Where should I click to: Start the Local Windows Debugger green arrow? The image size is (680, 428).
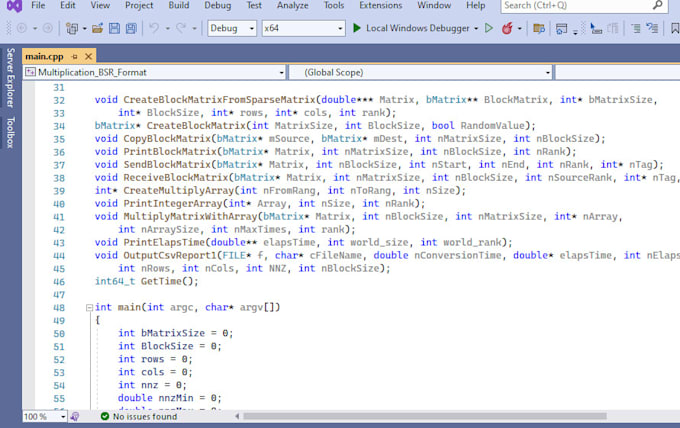point(356,28)
